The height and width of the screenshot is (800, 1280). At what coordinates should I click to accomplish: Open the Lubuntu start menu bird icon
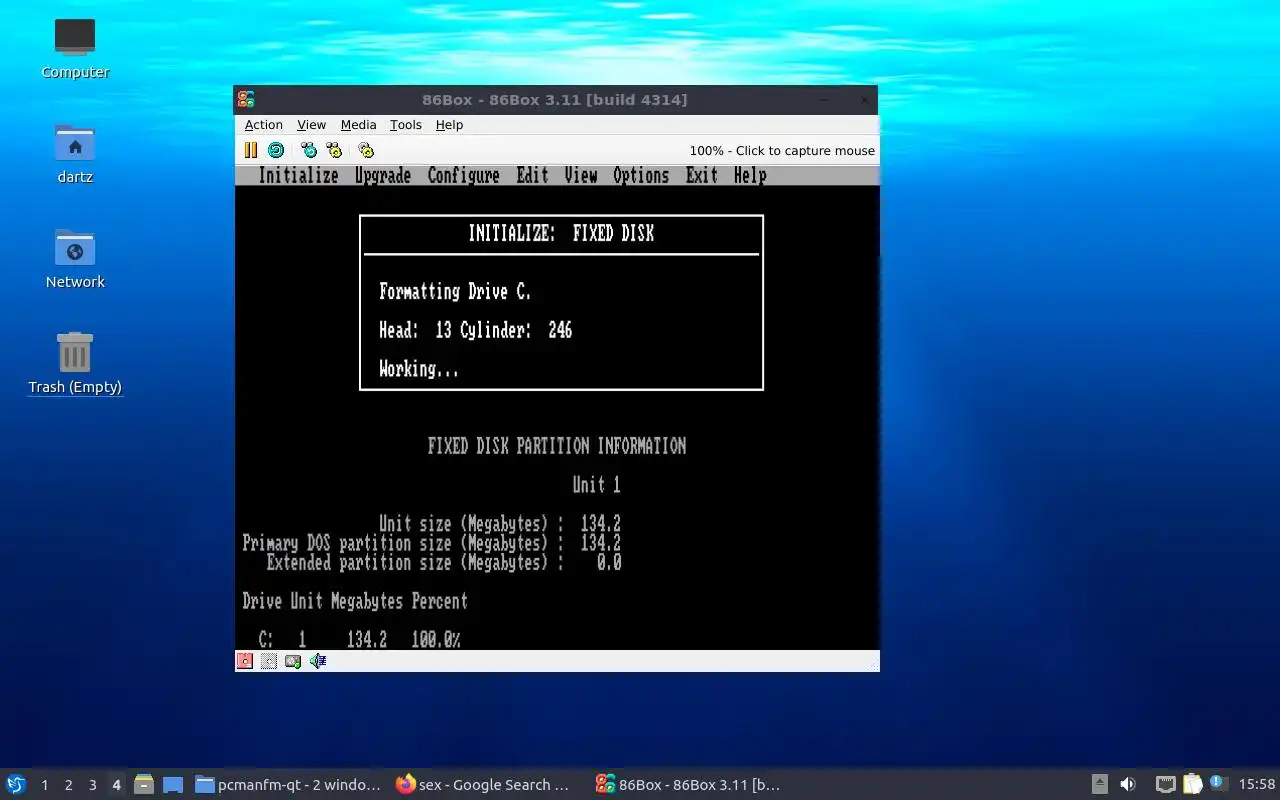(x=15, y=784)
